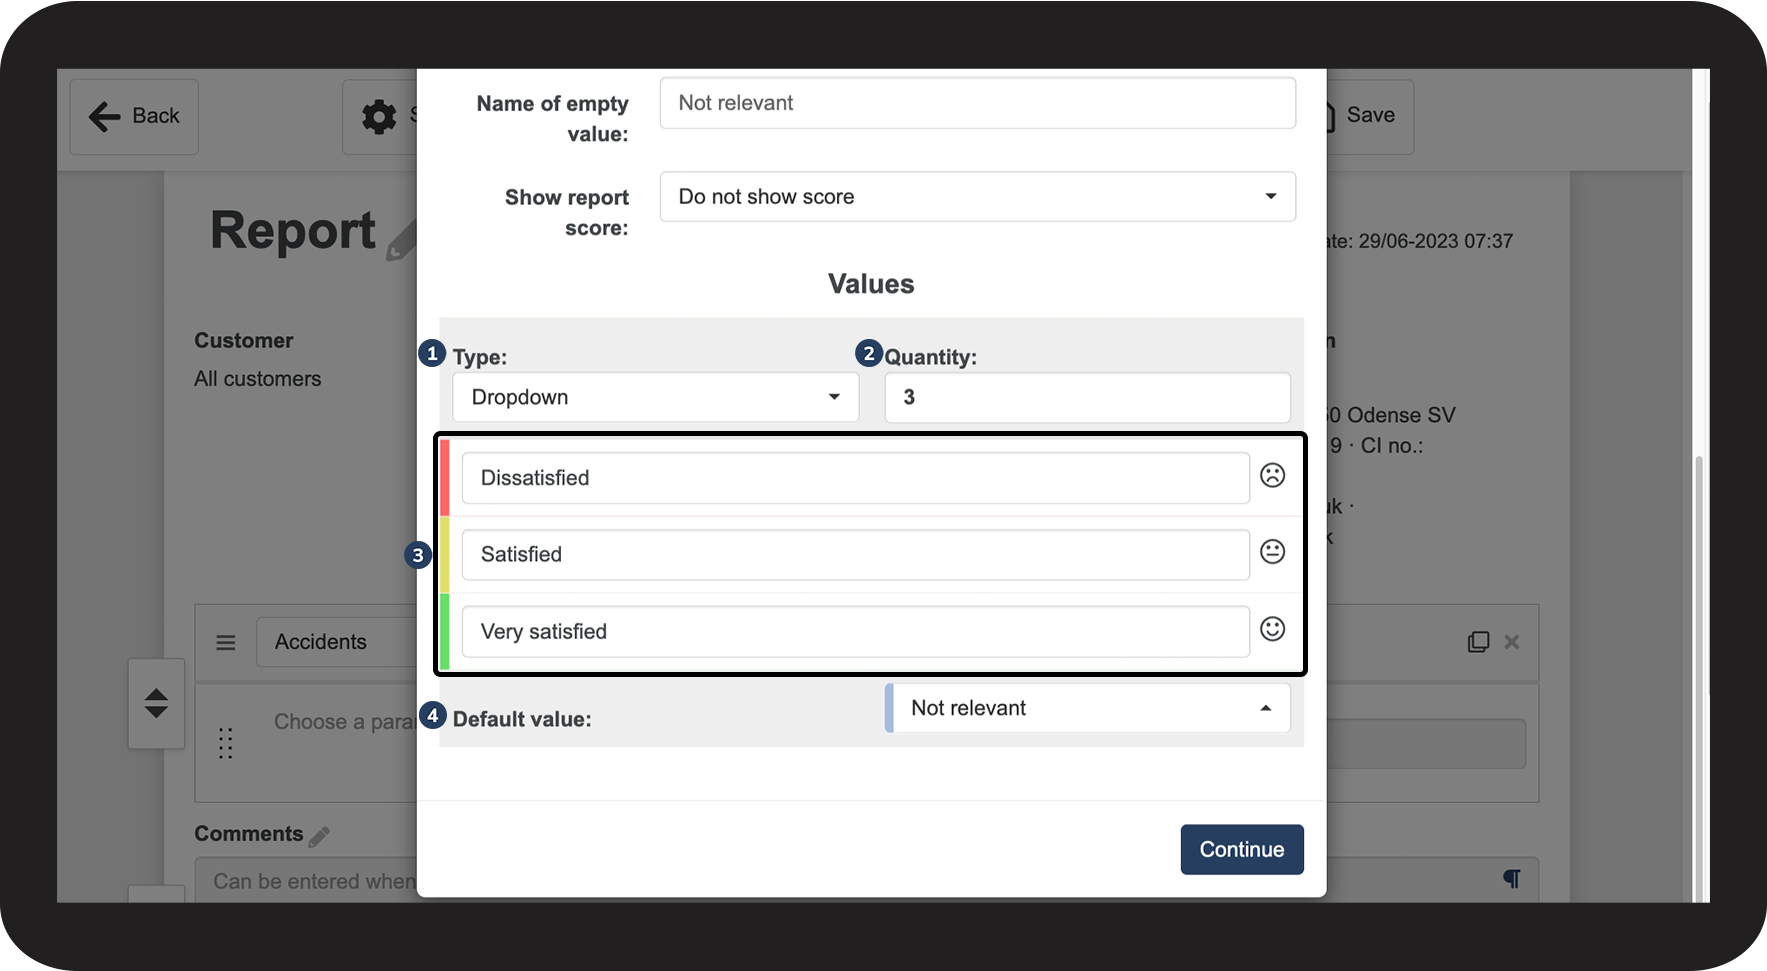Open the Type dropdown set to Dropdown
This screenshot has height=971, width=1767.
(655, 398)
